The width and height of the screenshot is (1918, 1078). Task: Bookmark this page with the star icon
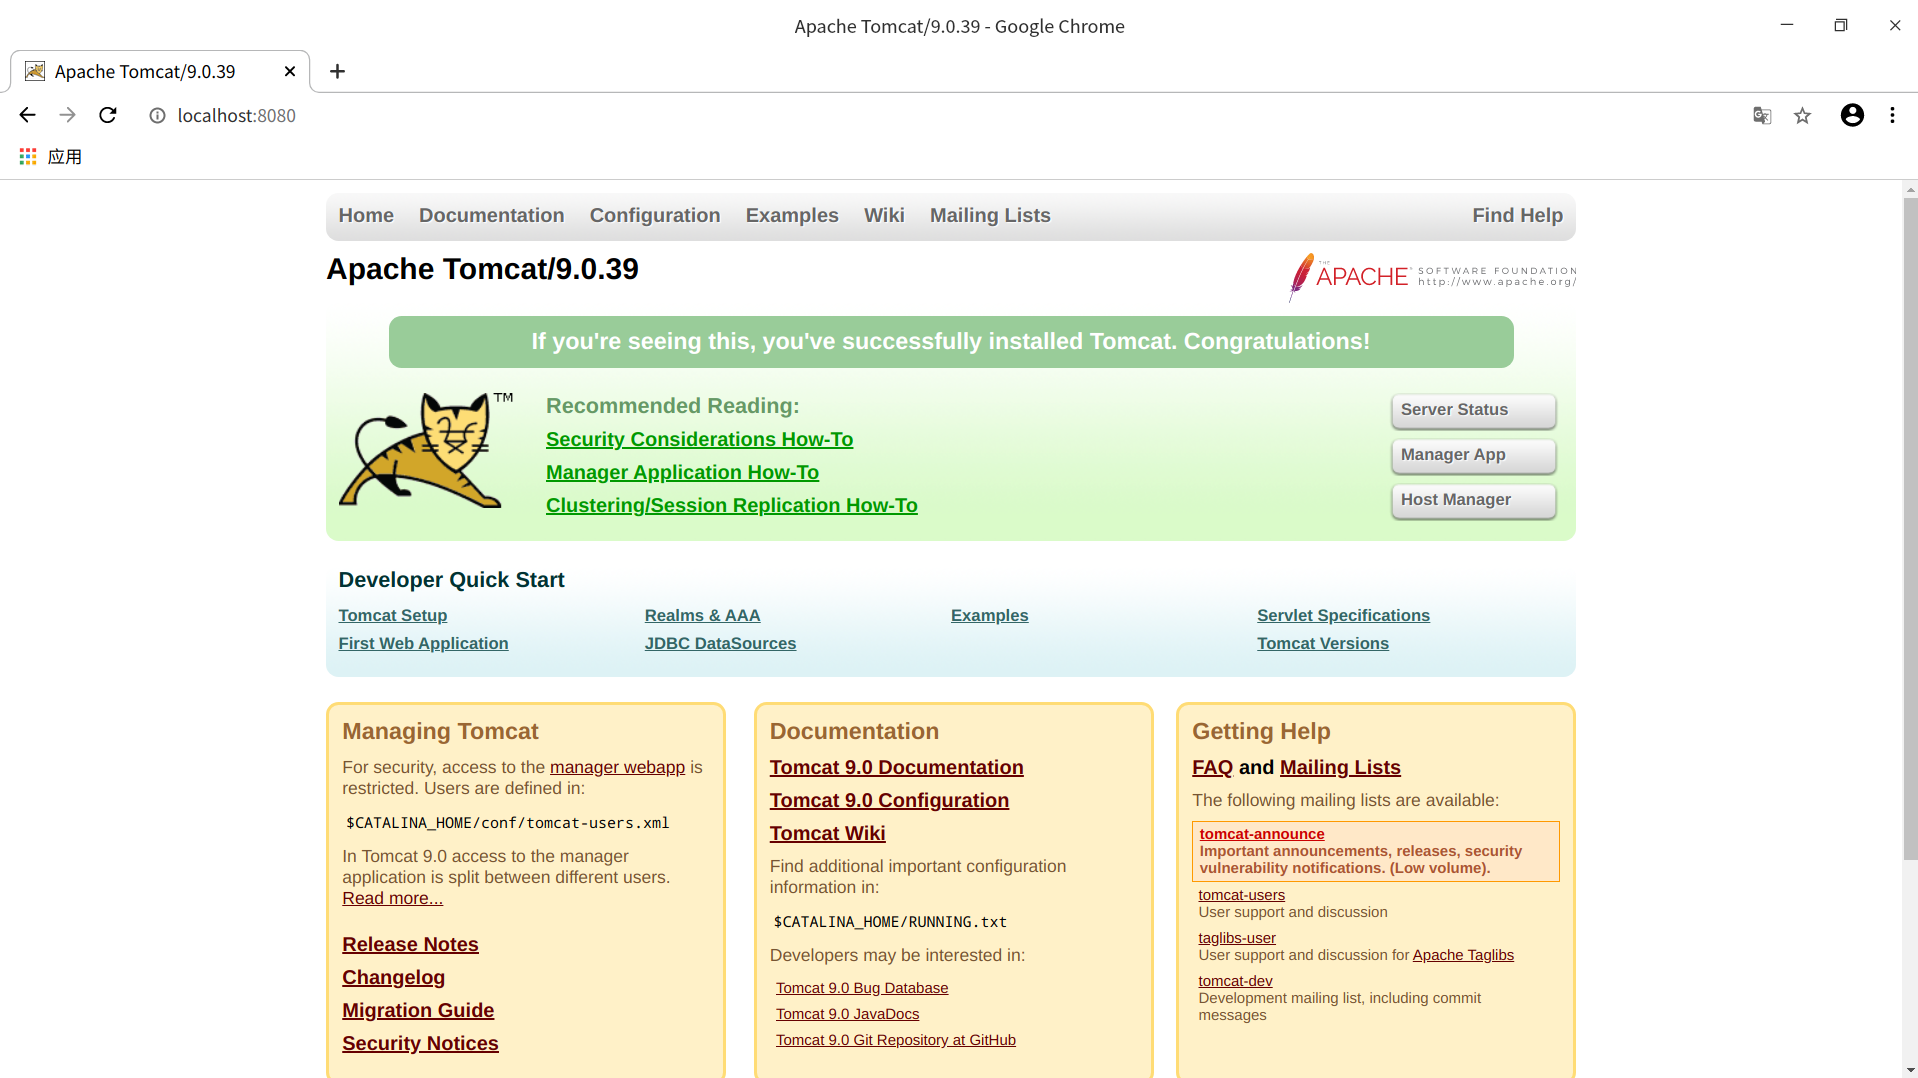[1802, 116]
